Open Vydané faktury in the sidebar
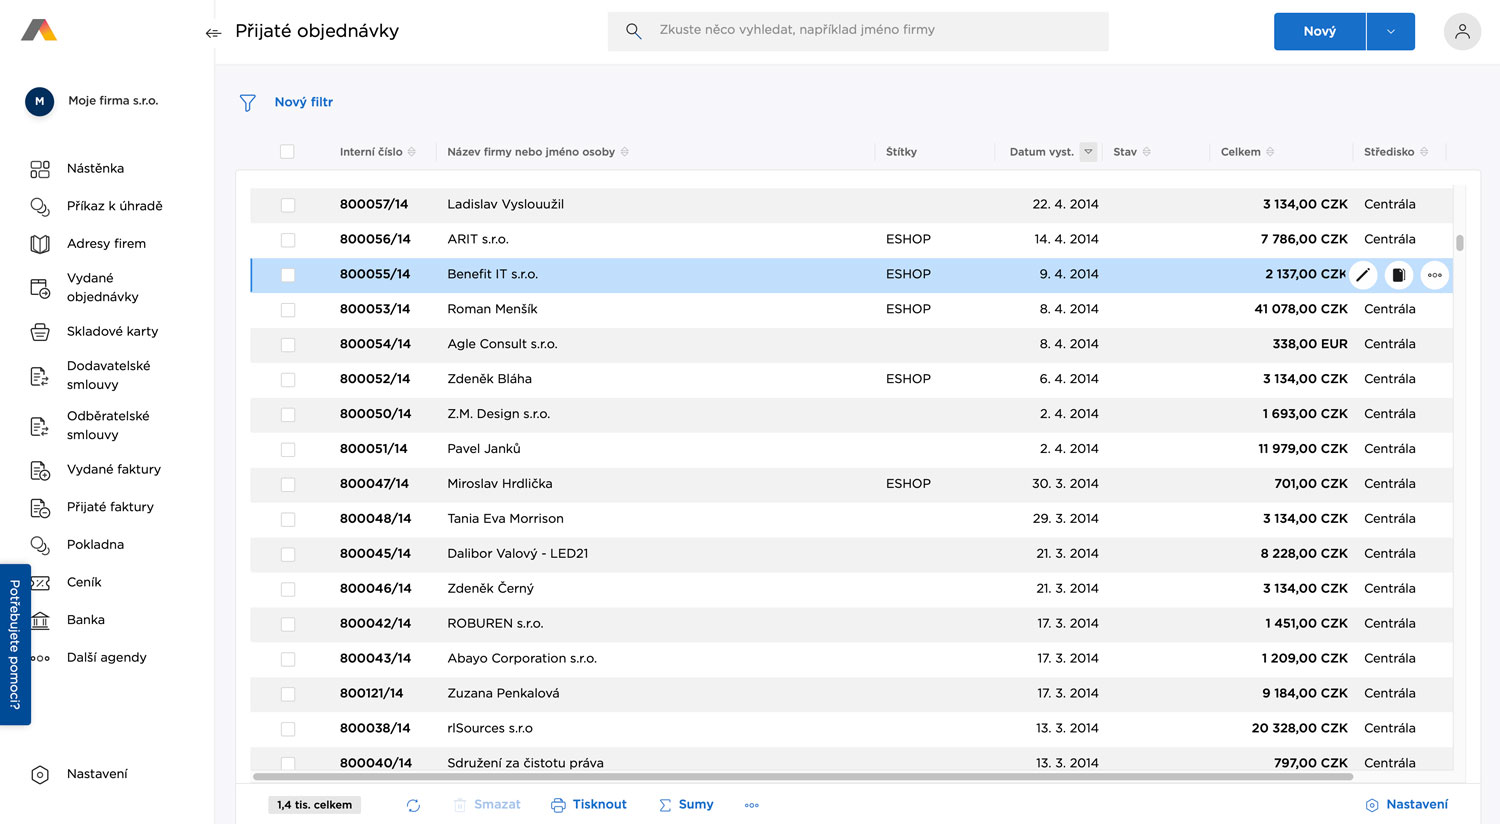The height and width of the screenshot is (824, 1500). point(113,469)
